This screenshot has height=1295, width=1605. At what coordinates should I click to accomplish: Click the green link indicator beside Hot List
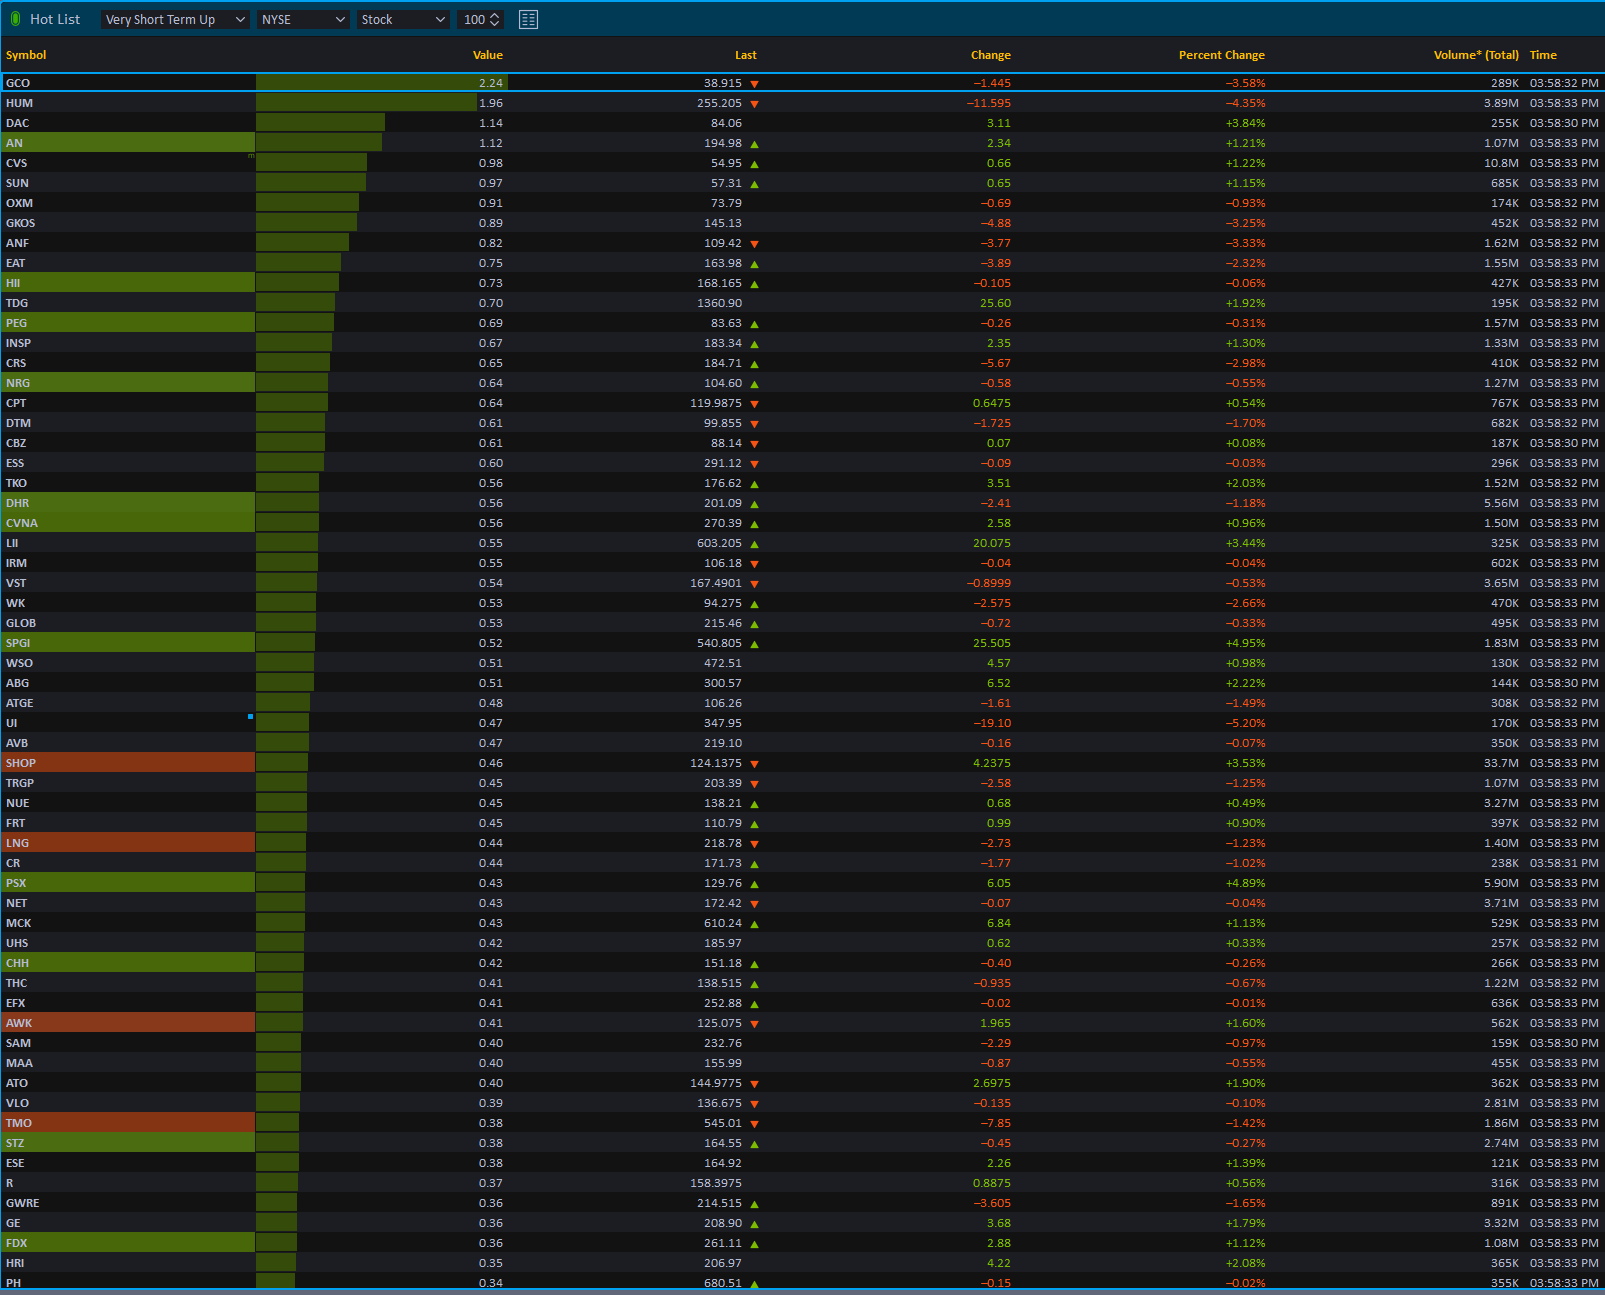pyautogui.click(x=15, y=19)
